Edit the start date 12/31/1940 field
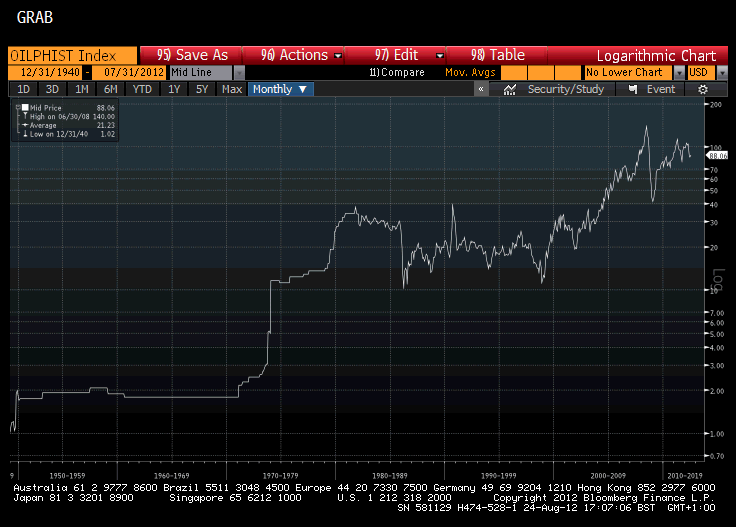The width and height of the screenshot is (736, 527). [45, 73]
